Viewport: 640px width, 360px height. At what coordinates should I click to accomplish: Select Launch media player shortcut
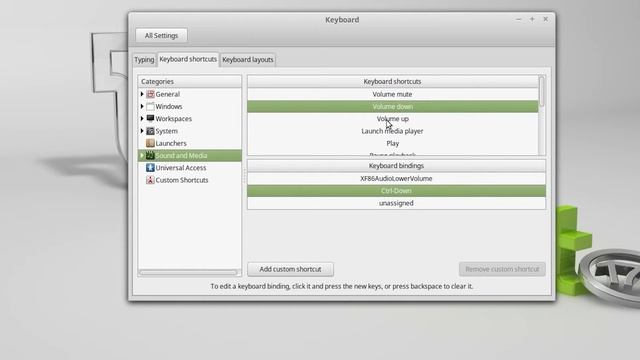click(393, 131)
